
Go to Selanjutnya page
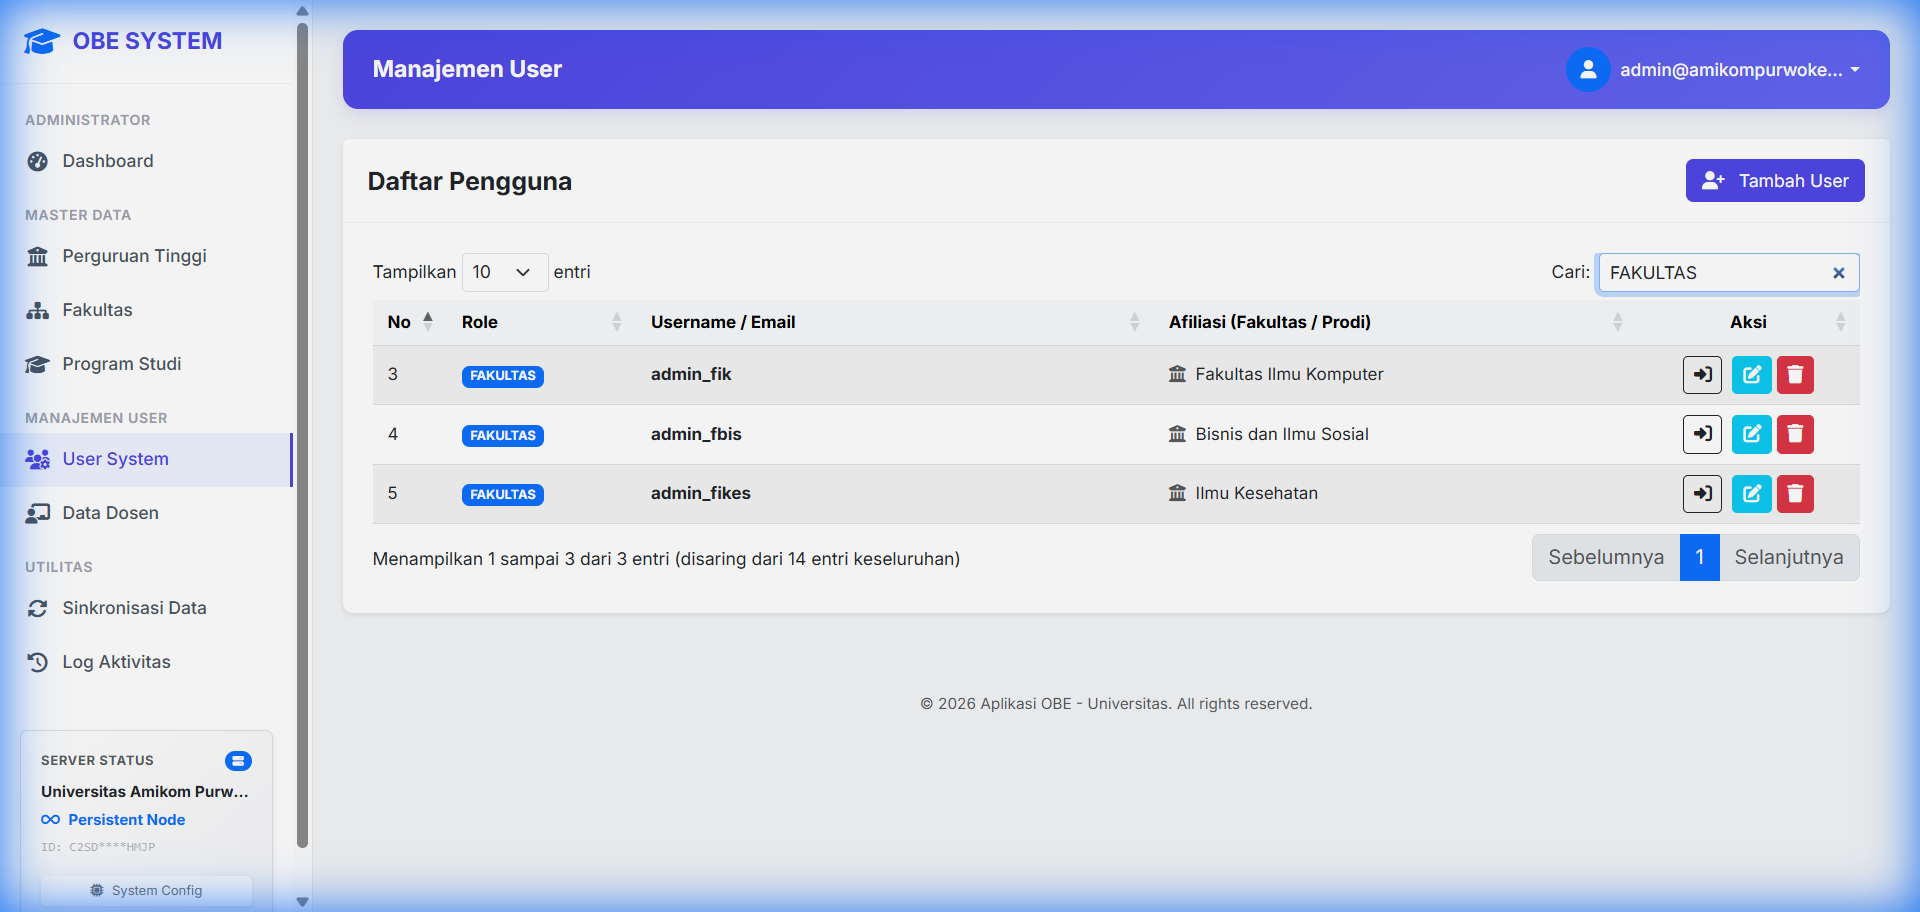pos(1788,557)
